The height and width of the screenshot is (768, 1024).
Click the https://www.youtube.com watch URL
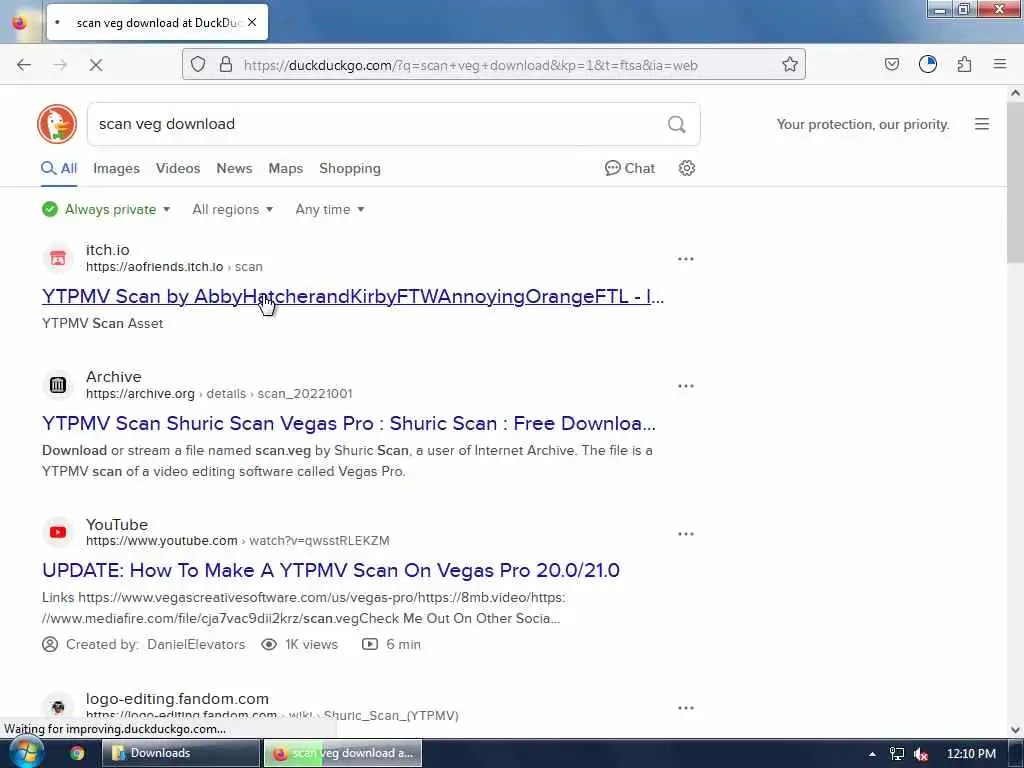click(x=238, y=540)
